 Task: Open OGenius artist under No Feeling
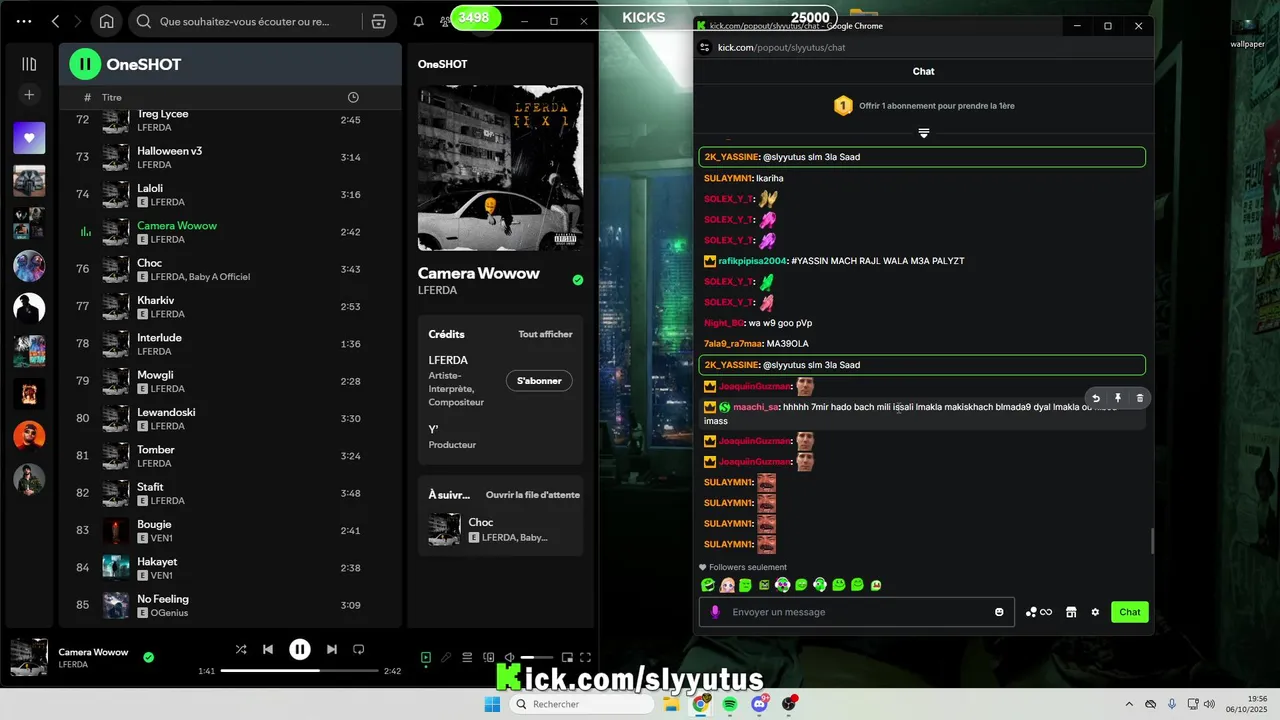click(169, 613)
